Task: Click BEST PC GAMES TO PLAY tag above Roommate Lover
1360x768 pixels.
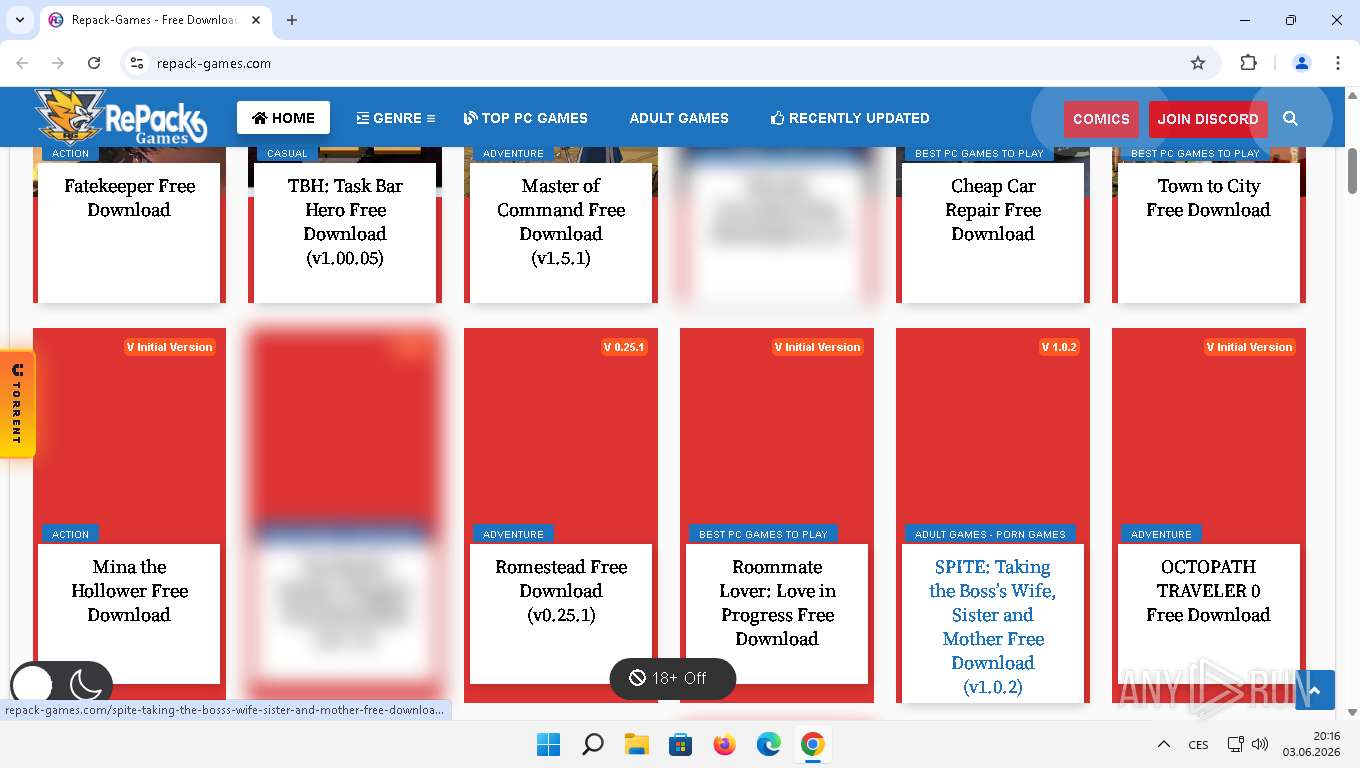Action: pyautogui.click(x=763, y=534)
